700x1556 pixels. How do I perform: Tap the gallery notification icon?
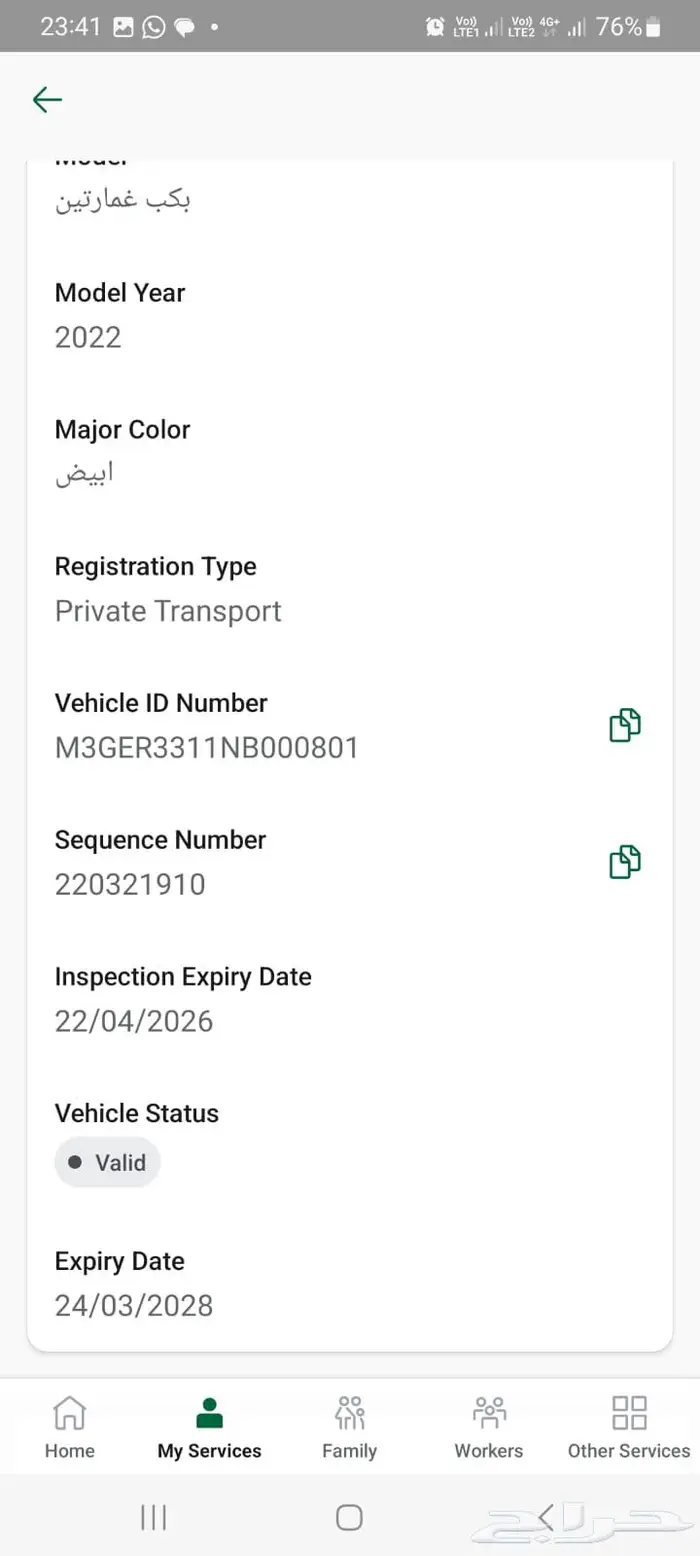[123, 27]
